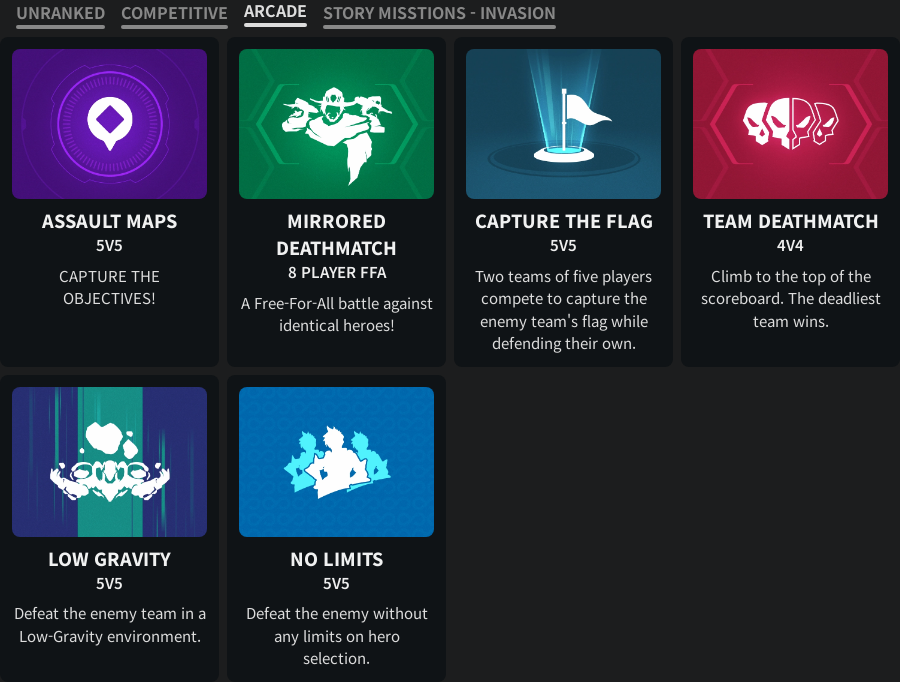Select the Low Gravity heading

tap(110, 560)
